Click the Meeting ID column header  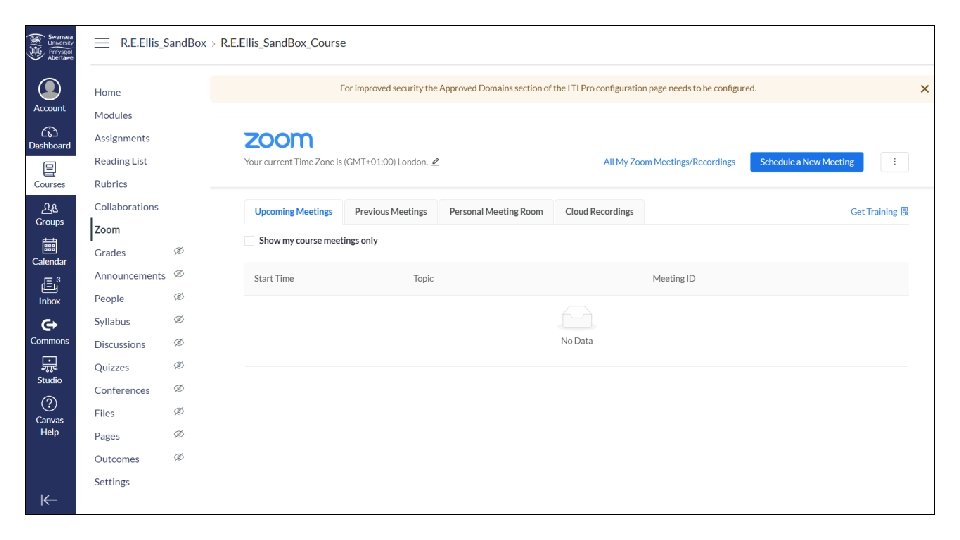click(x=674, y=279)
